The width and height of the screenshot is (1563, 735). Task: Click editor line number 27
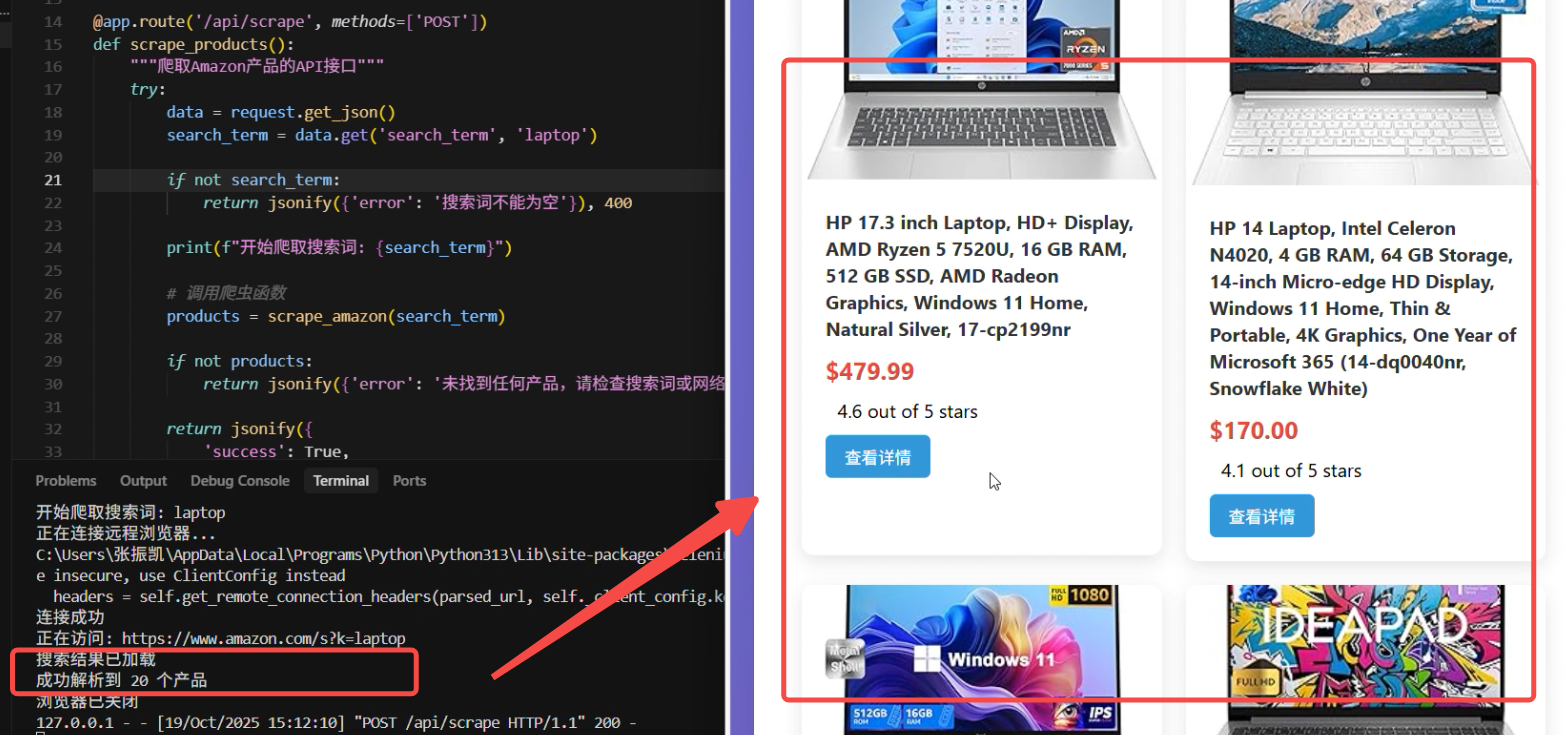tap(53, 316)
